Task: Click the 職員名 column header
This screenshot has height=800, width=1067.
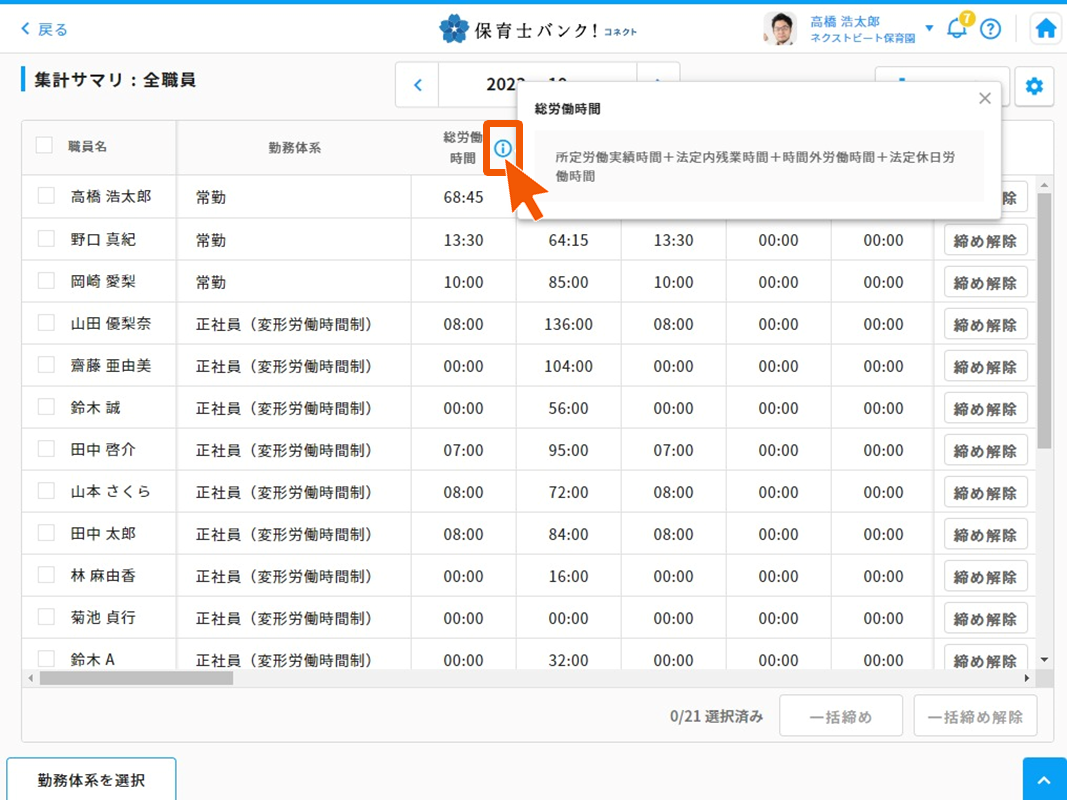Action: (87, 146)
